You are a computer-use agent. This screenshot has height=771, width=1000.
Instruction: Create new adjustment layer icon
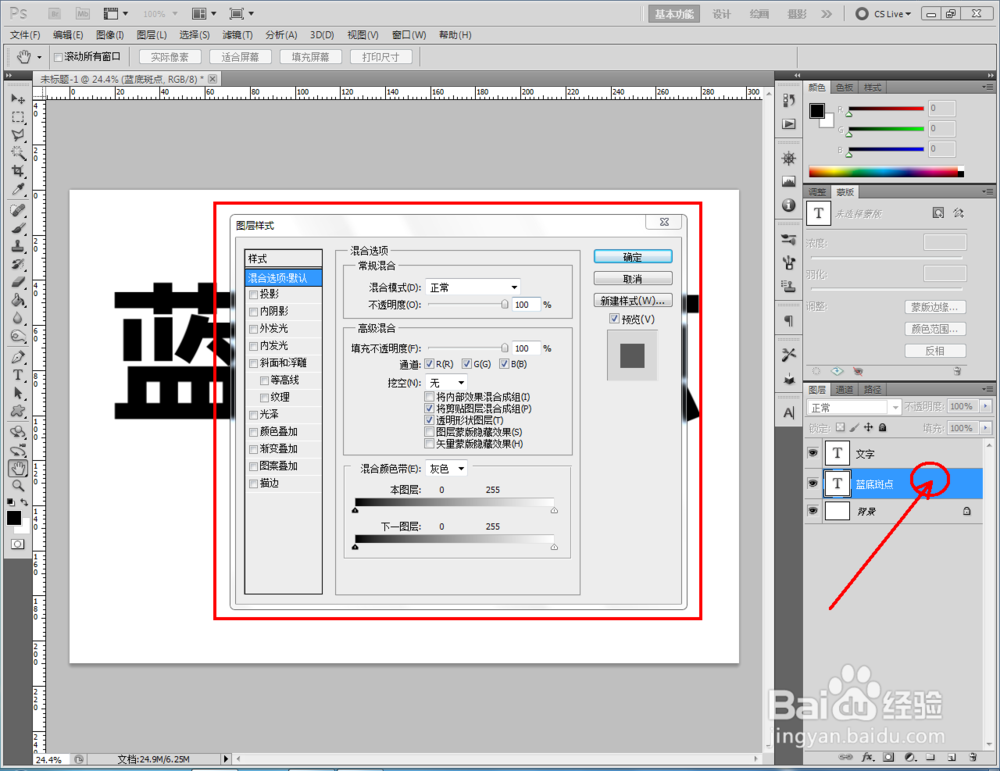click(x=910, y=757)
